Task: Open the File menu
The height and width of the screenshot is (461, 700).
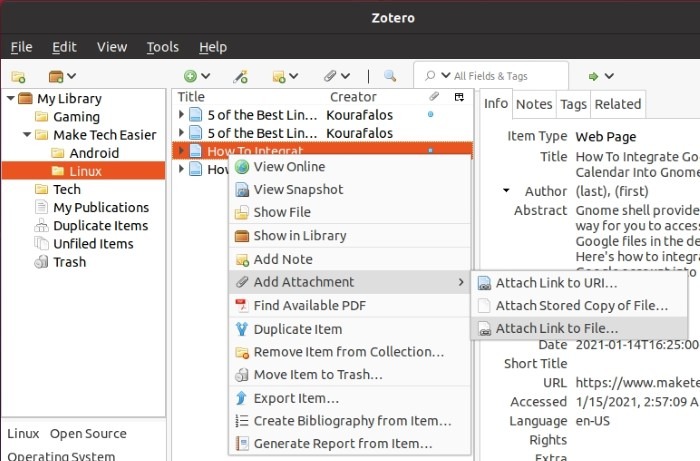Action: [21, 47]
